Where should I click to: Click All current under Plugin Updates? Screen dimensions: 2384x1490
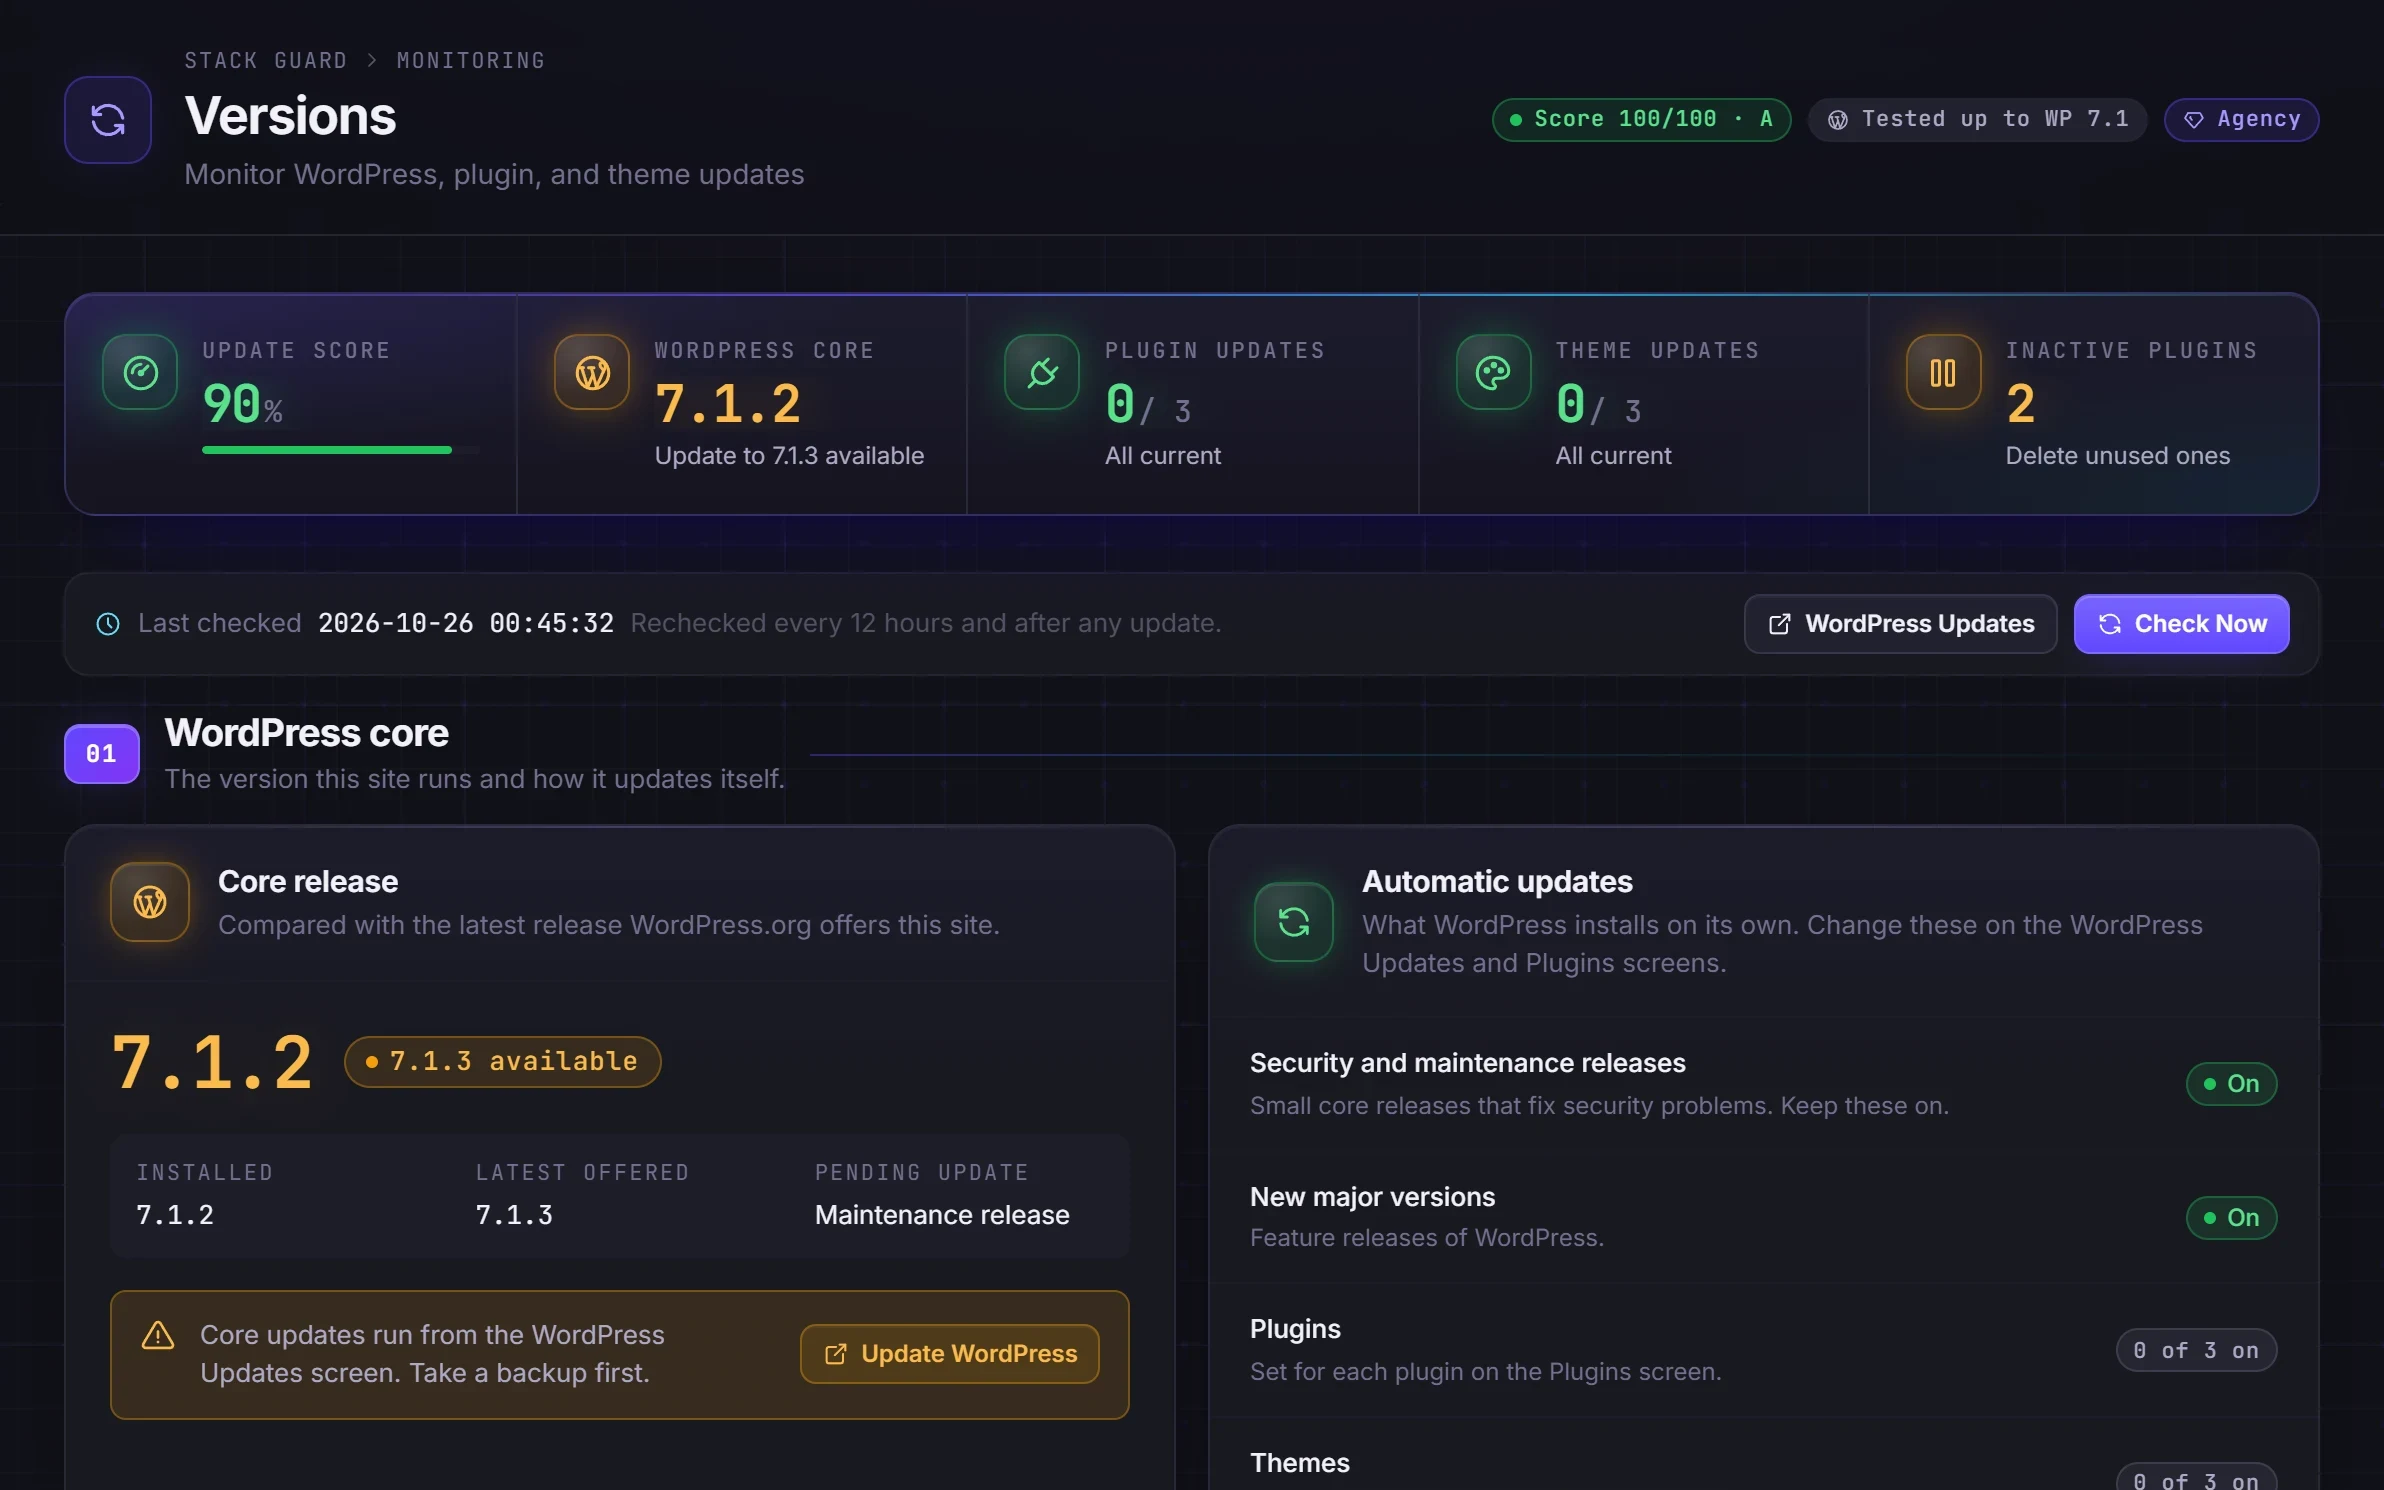click(x=1163, y=456)
